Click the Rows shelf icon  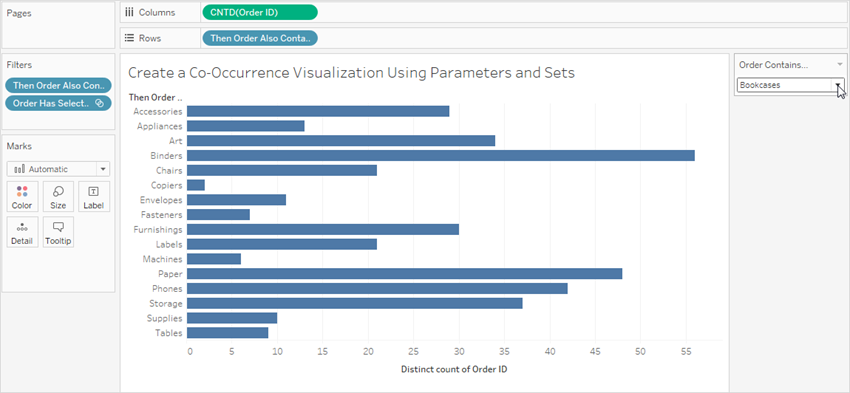pyautogui.click(x=129, y=38)
